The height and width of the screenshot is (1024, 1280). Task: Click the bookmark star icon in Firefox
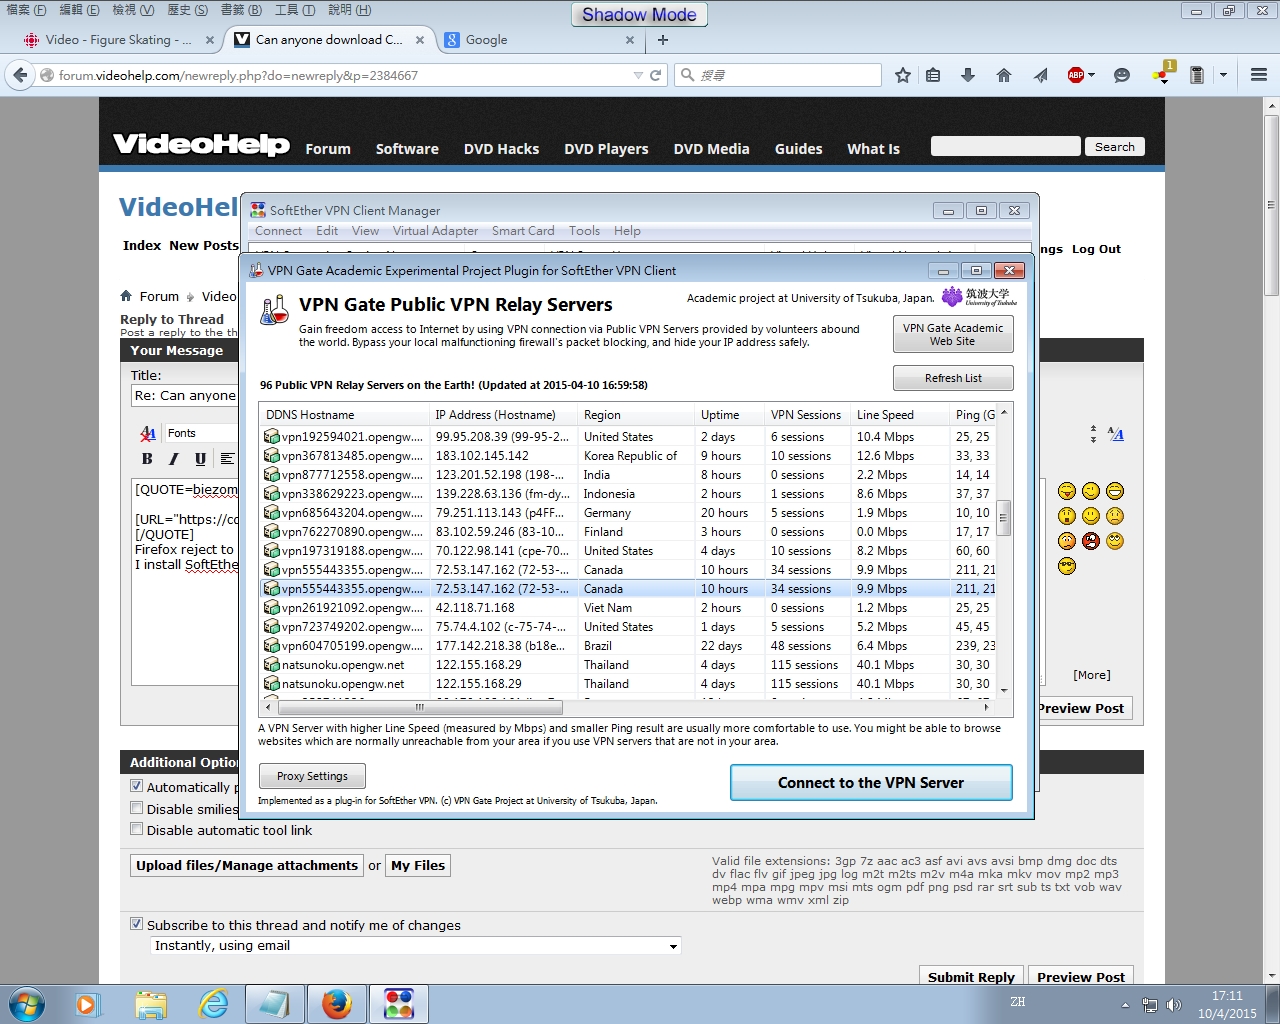(902, 75)
